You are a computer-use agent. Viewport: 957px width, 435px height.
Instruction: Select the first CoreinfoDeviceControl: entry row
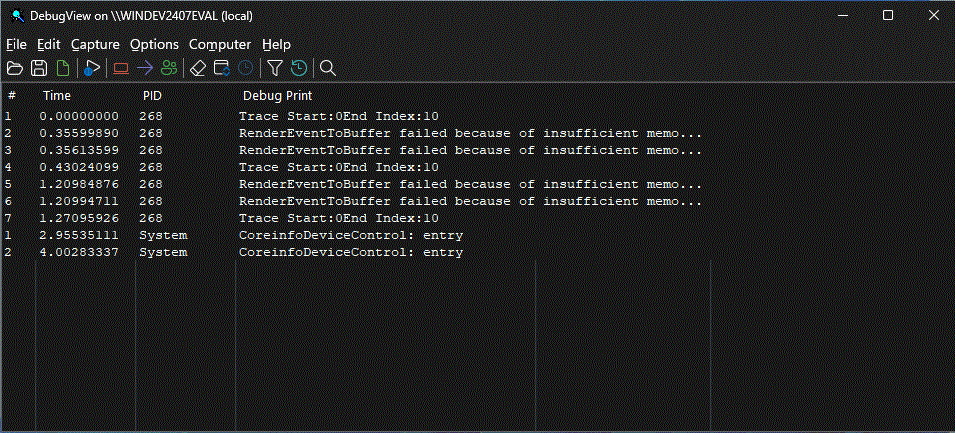click(350, 236)
